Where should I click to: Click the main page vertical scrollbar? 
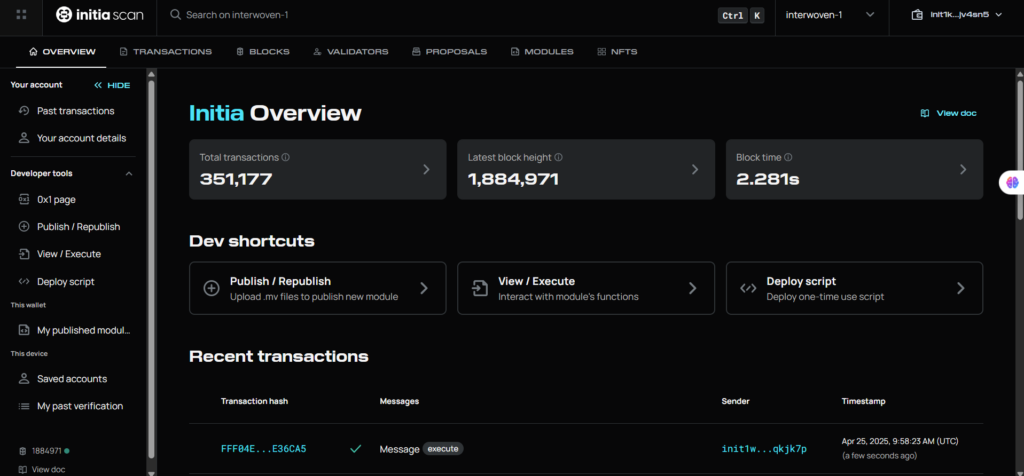coord(1019,150)
